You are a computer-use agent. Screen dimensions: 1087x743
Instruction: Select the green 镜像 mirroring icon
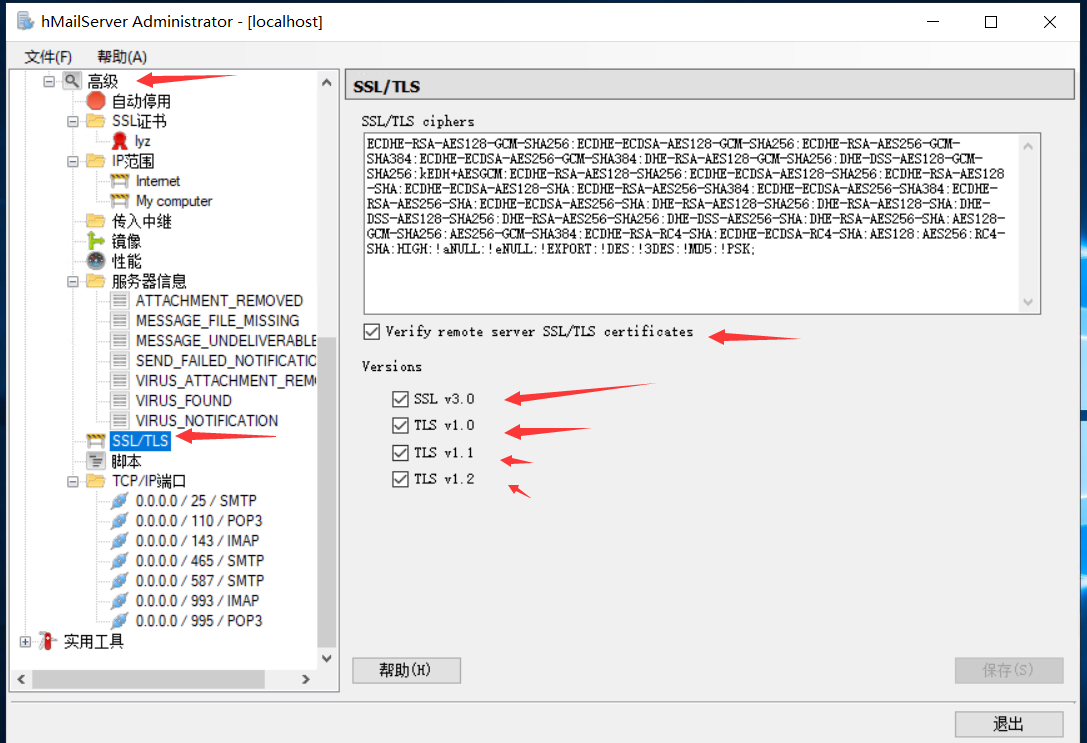94,240
